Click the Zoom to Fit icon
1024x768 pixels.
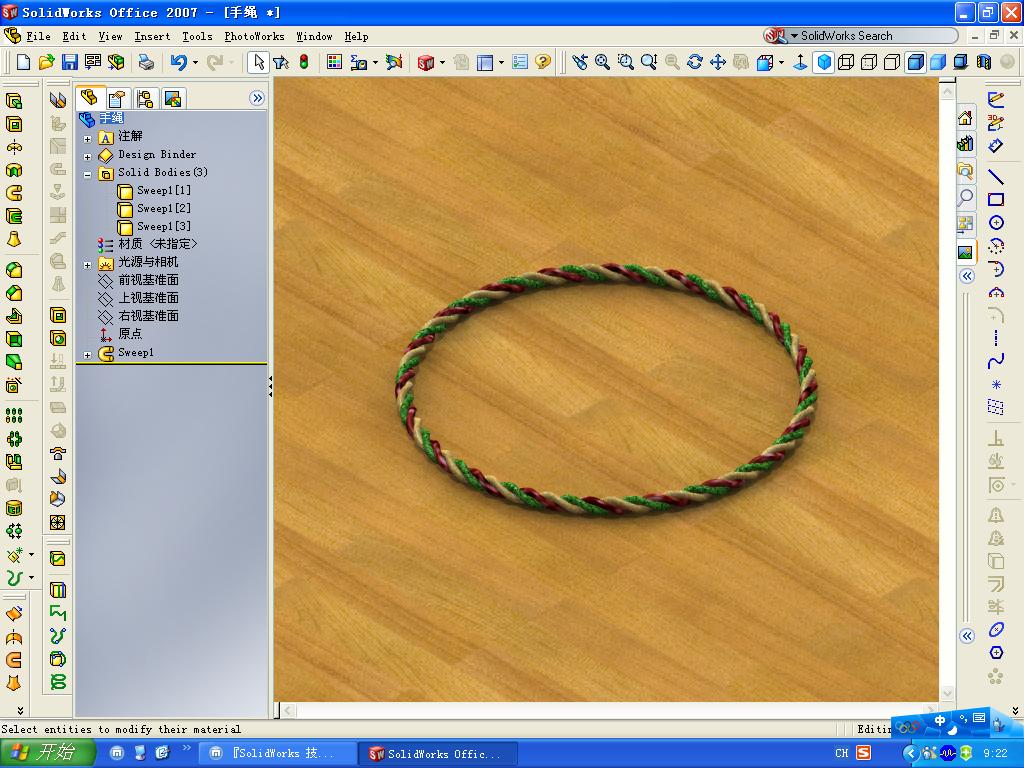click(x=602, y=62)
